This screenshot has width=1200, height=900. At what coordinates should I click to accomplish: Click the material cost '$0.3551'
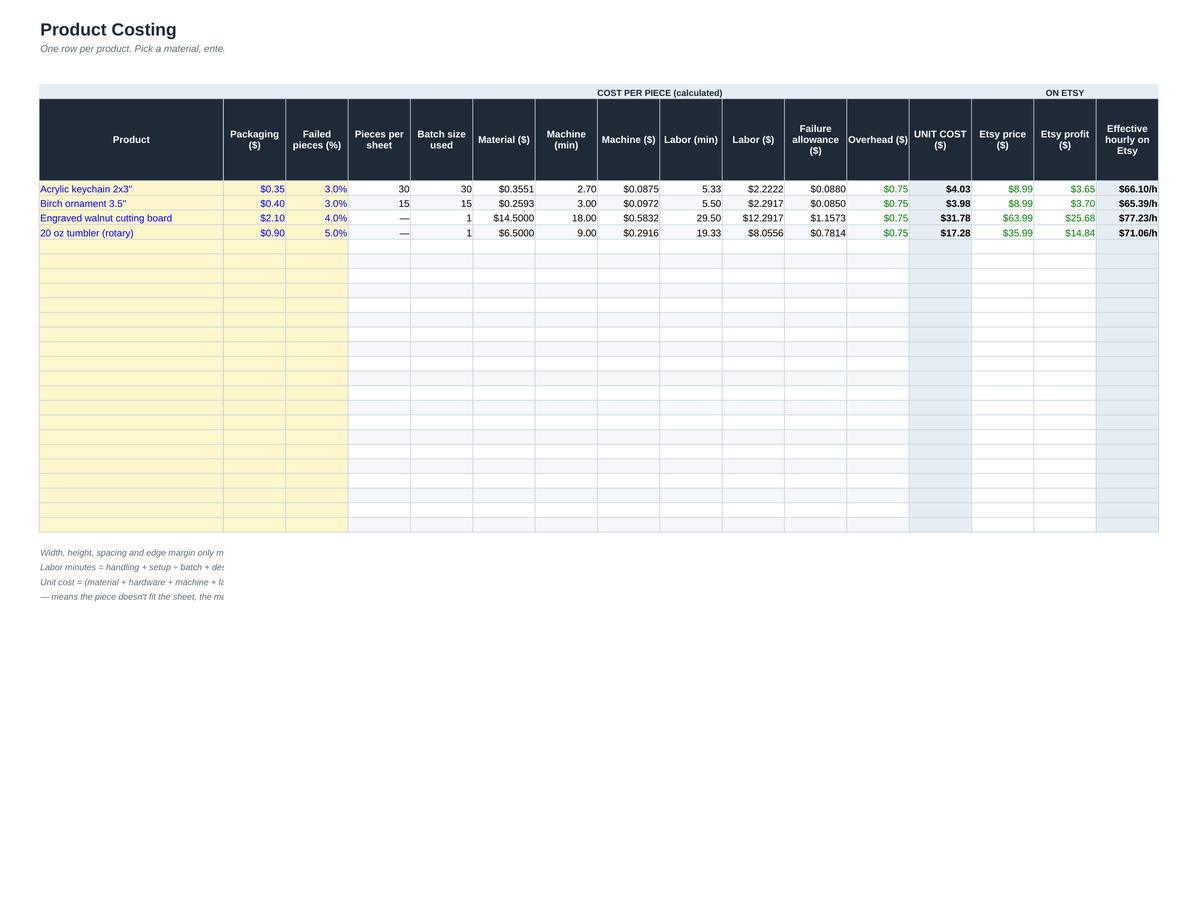tap(504, 189)
